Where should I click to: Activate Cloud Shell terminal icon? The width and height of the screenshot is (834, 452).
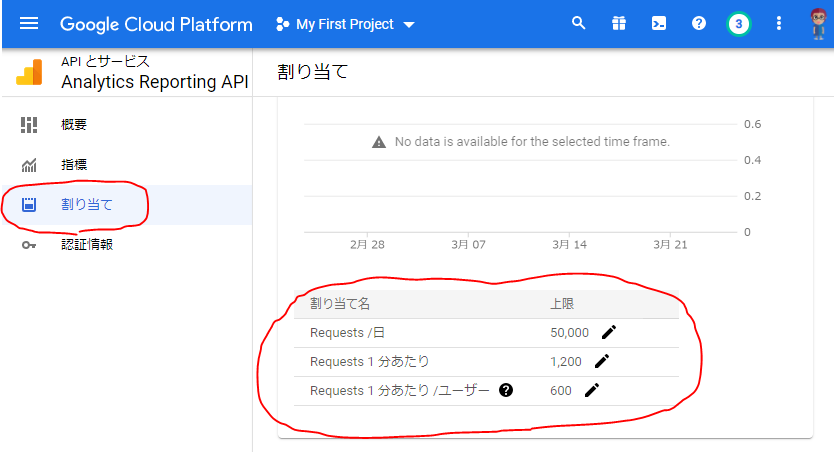(659, 23)
